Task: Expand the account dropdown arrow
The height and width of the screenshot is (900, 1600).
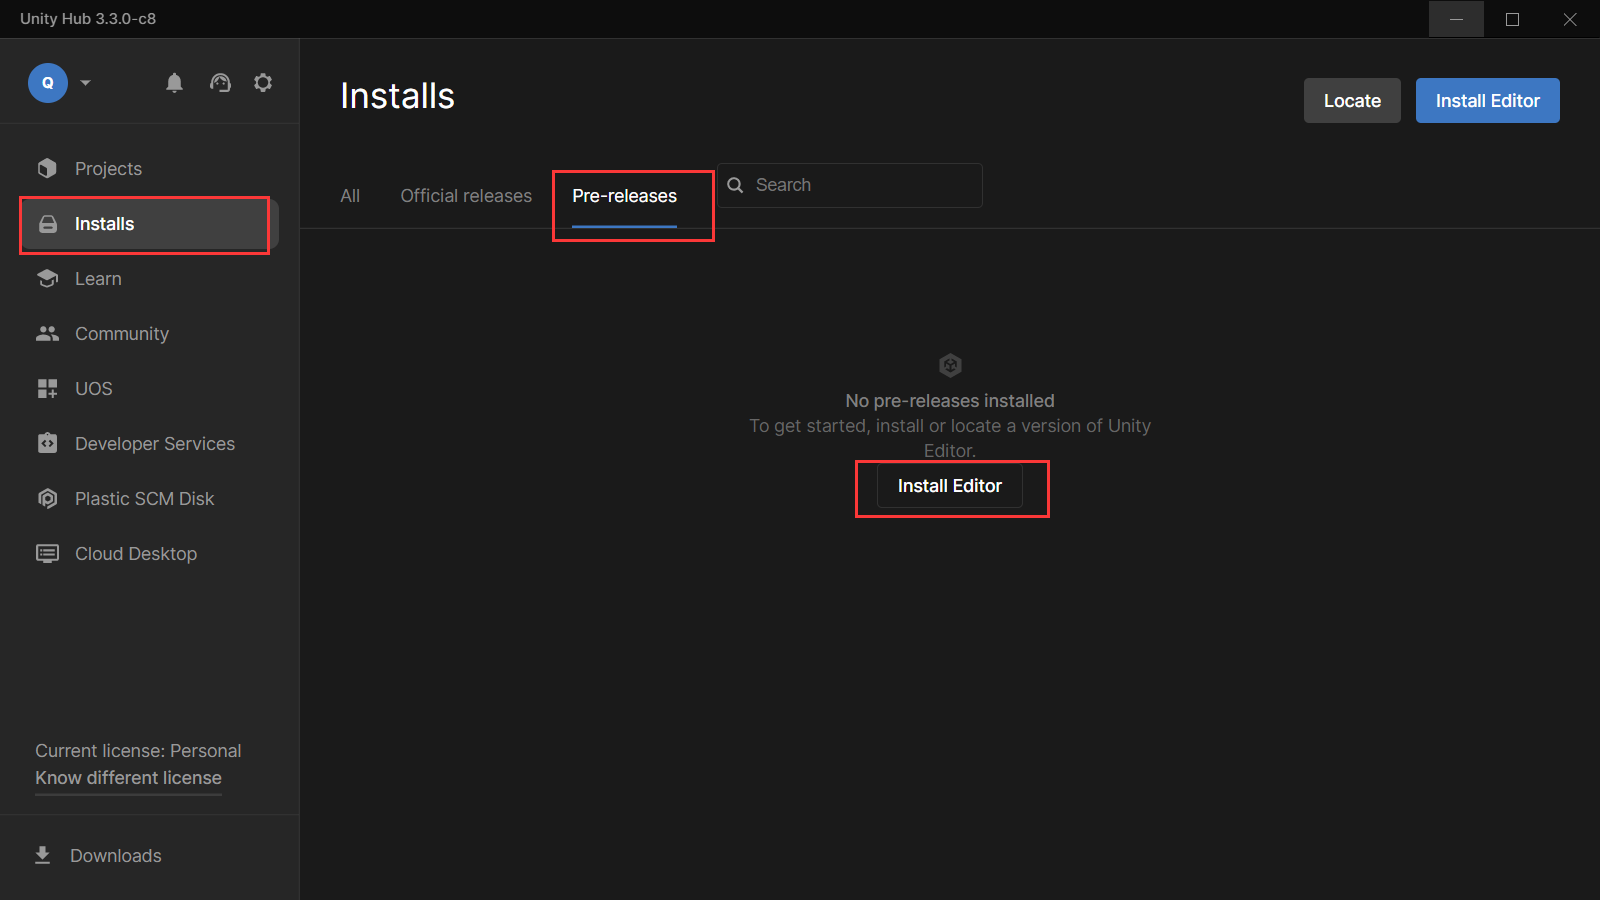Action: [86, 83]
